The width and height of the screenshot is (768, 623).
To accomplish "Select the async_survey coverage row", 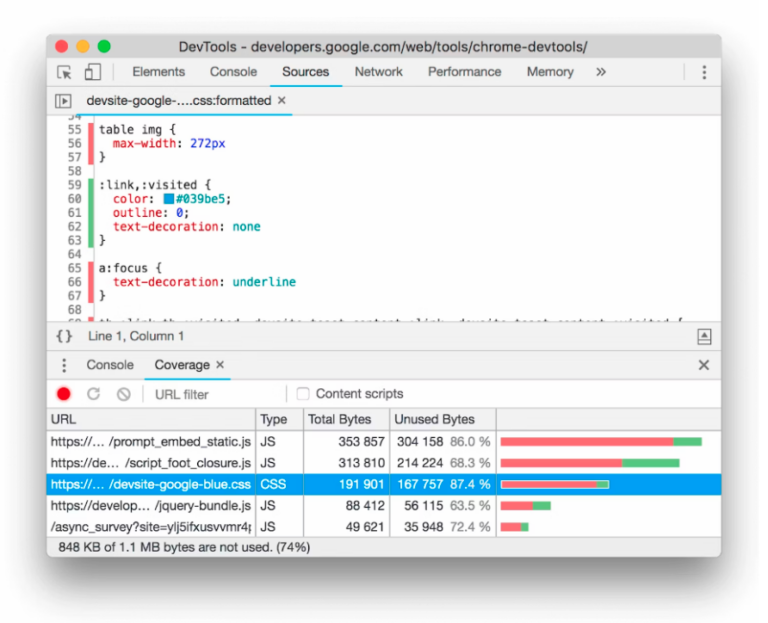I will click(x=384, y=527).
